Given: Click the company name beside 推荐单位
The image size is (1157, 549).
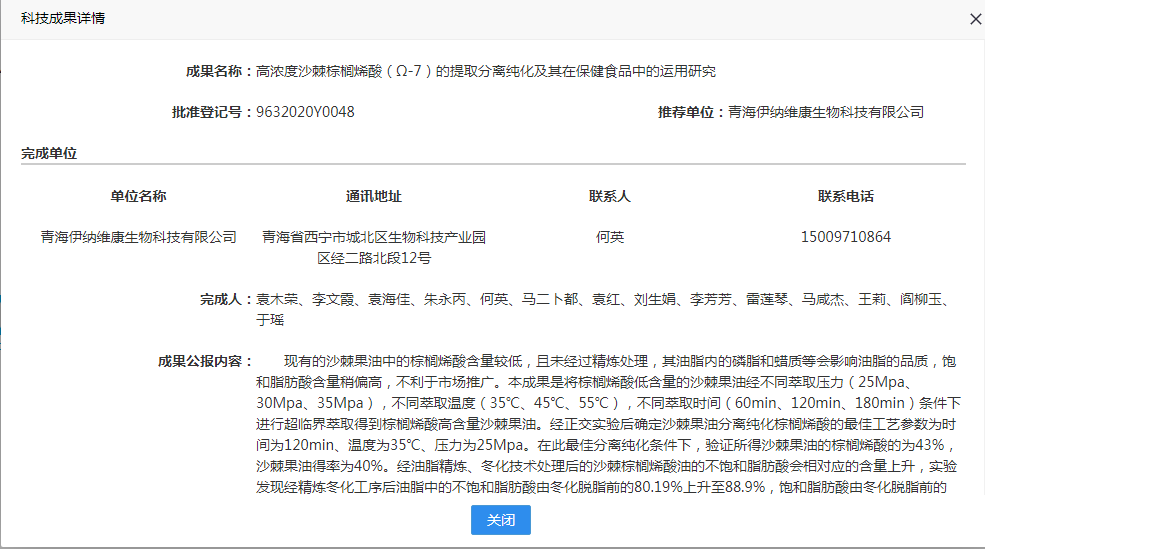Looking at the screenshot, I should 825,112.
